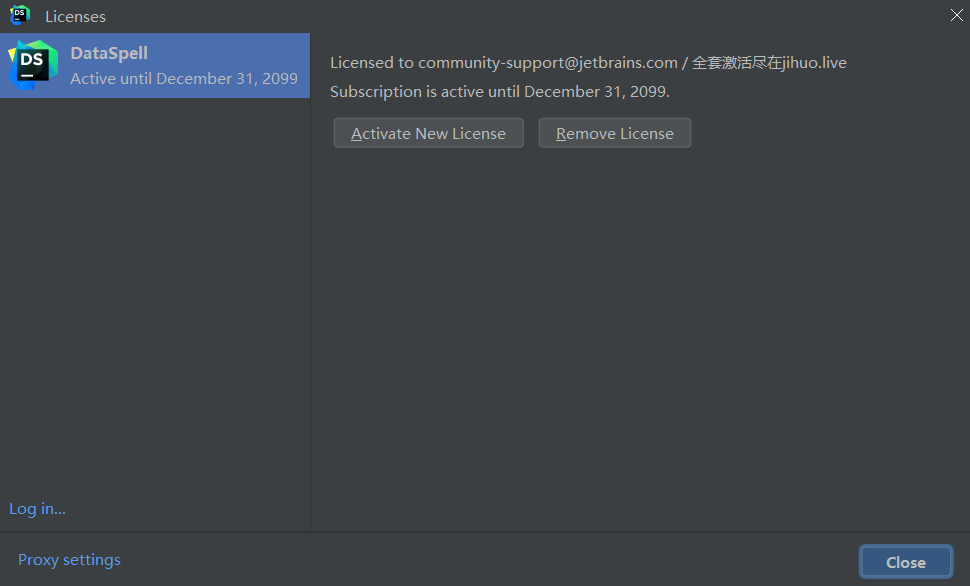Close the Licenses window with the X

coord(955,15)
